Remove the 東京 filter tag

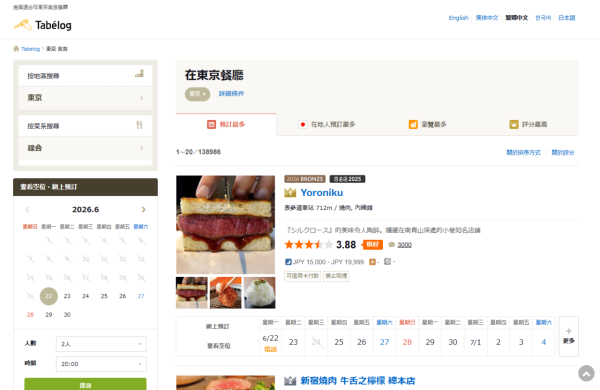(197, 94)
